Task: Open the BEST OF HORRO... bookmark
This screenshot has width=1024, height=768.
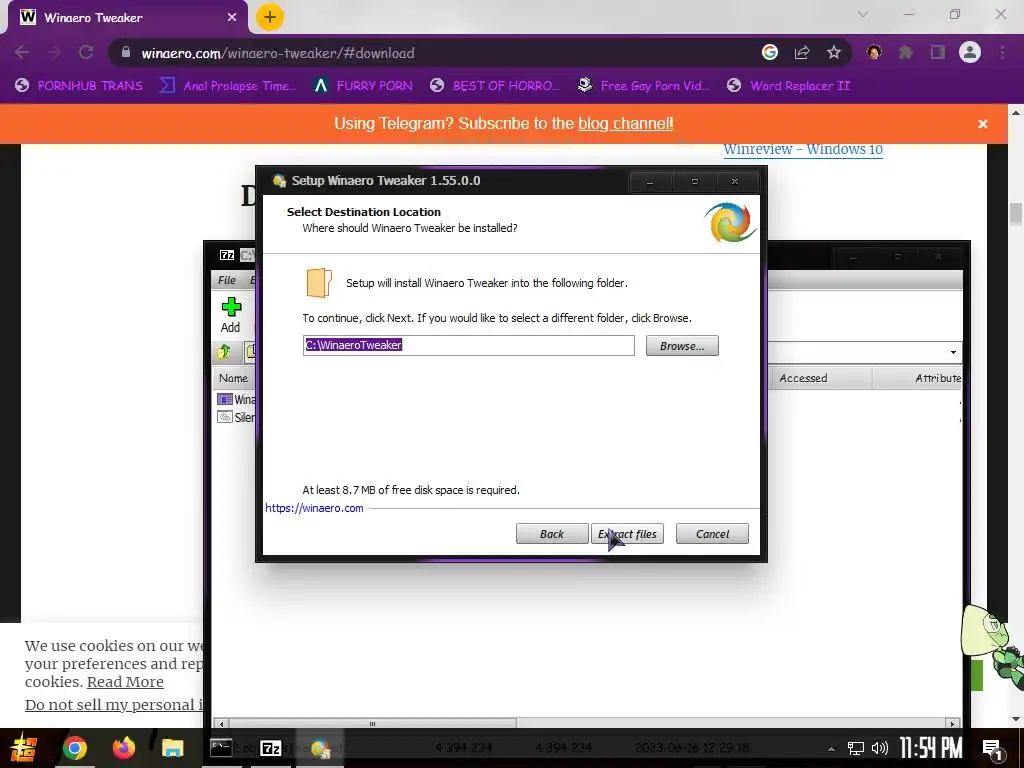Action: click(x=495, y=86)
